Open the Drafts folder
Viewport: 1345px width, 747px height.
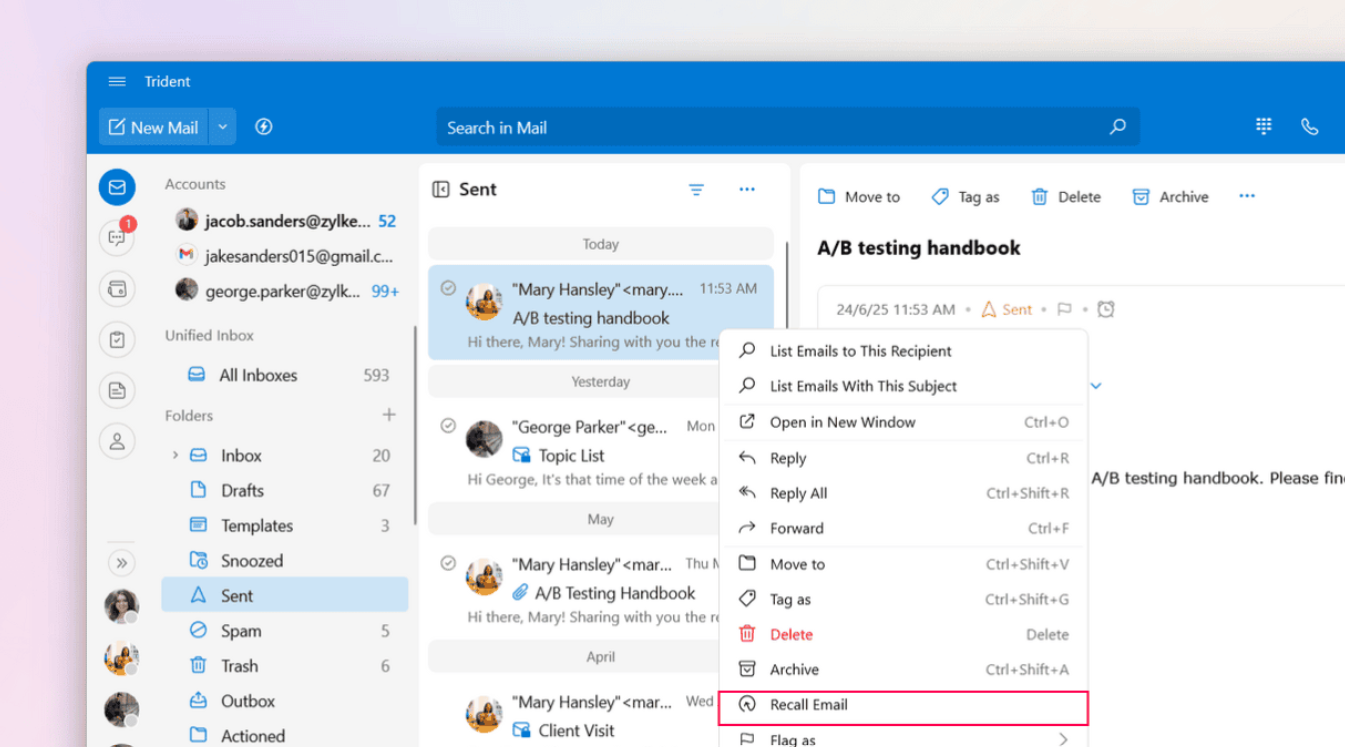286,490
